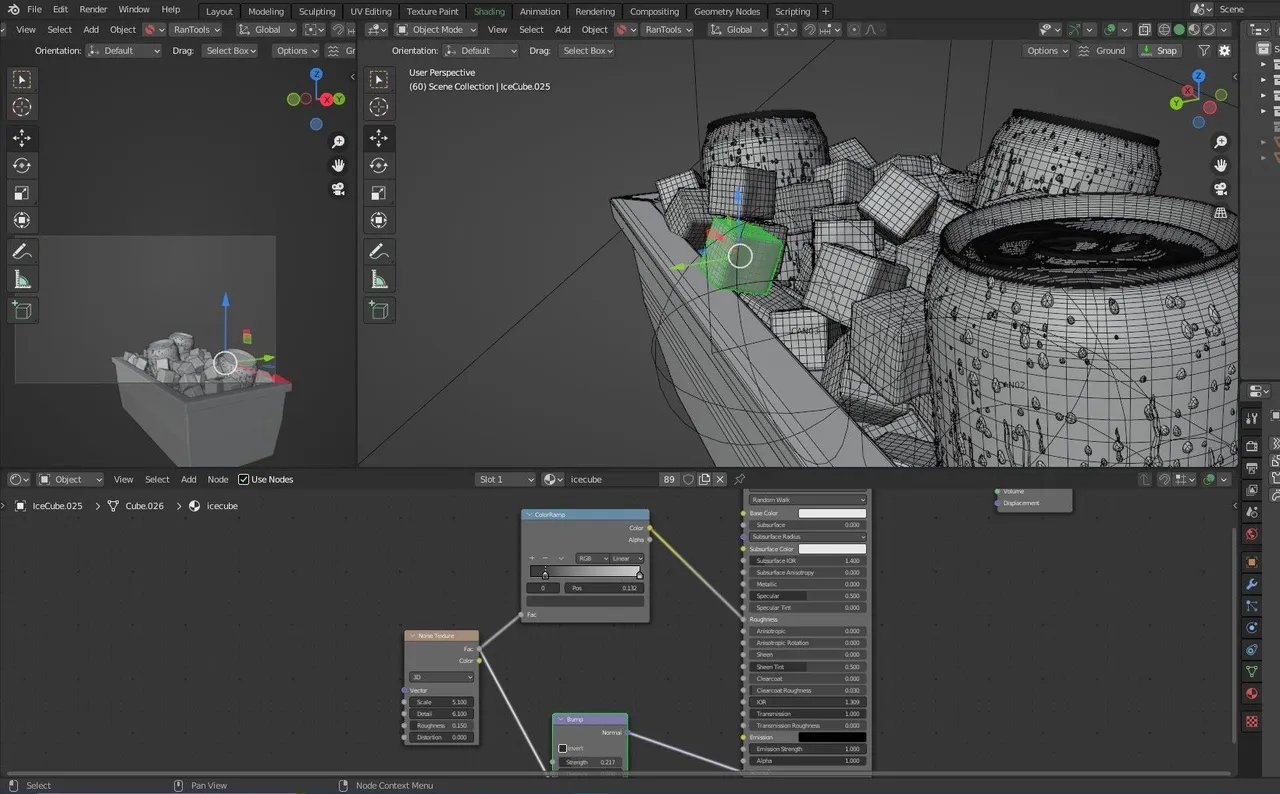This screenshot has height=794, width=1280.
Task: Click the gear settings icon beside filter
Action: coord(1224,51)
